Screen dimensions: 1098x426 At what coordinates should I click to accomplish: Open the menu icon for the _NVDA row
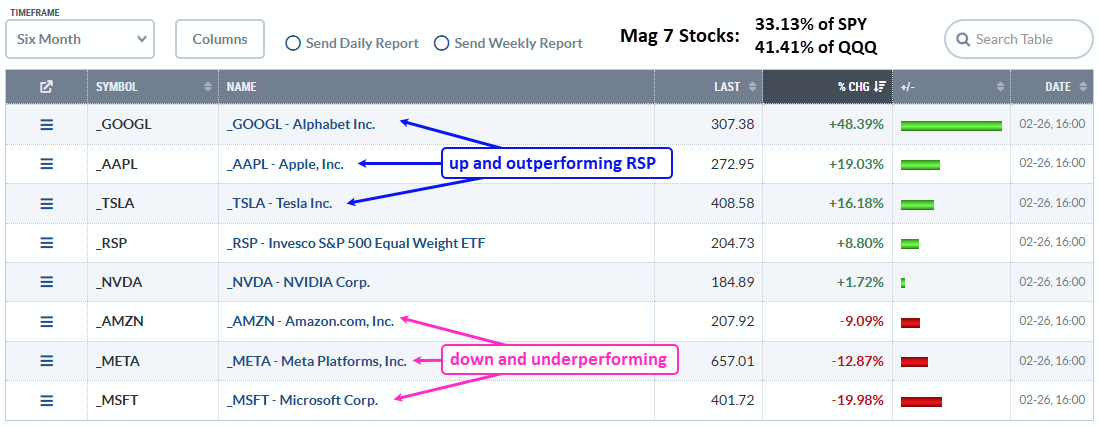tap(46, 282)
